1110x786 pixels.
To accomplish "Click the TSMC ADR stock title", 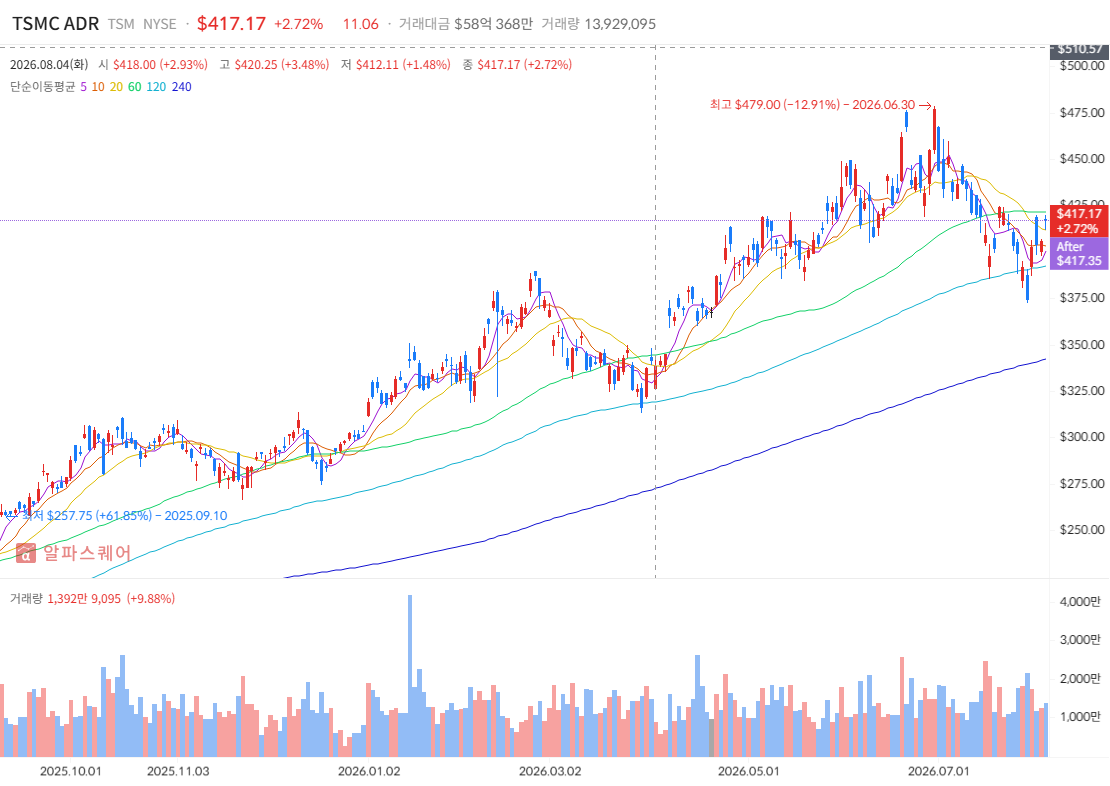I will [55, 23].
